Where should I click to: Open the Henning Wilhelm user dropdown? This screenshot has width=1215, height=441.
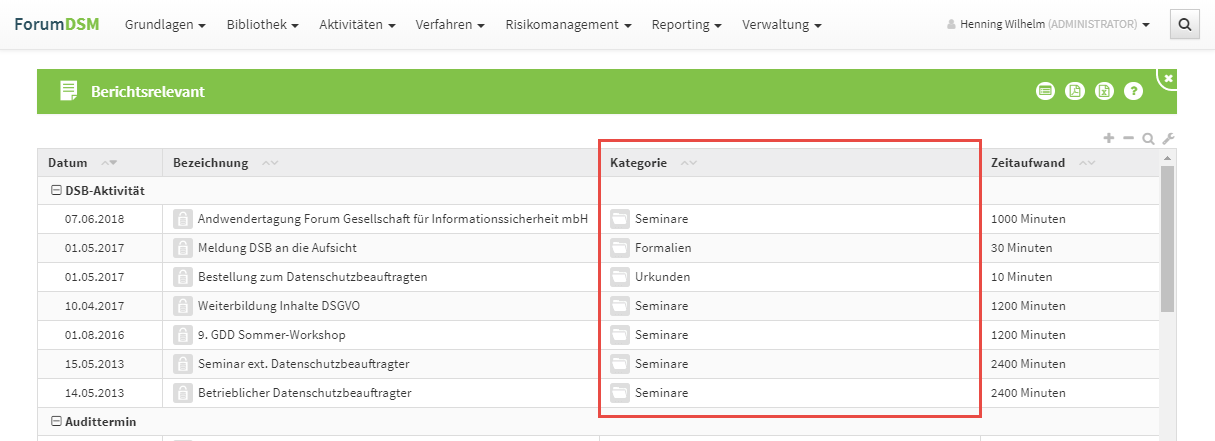[1048, 24]
